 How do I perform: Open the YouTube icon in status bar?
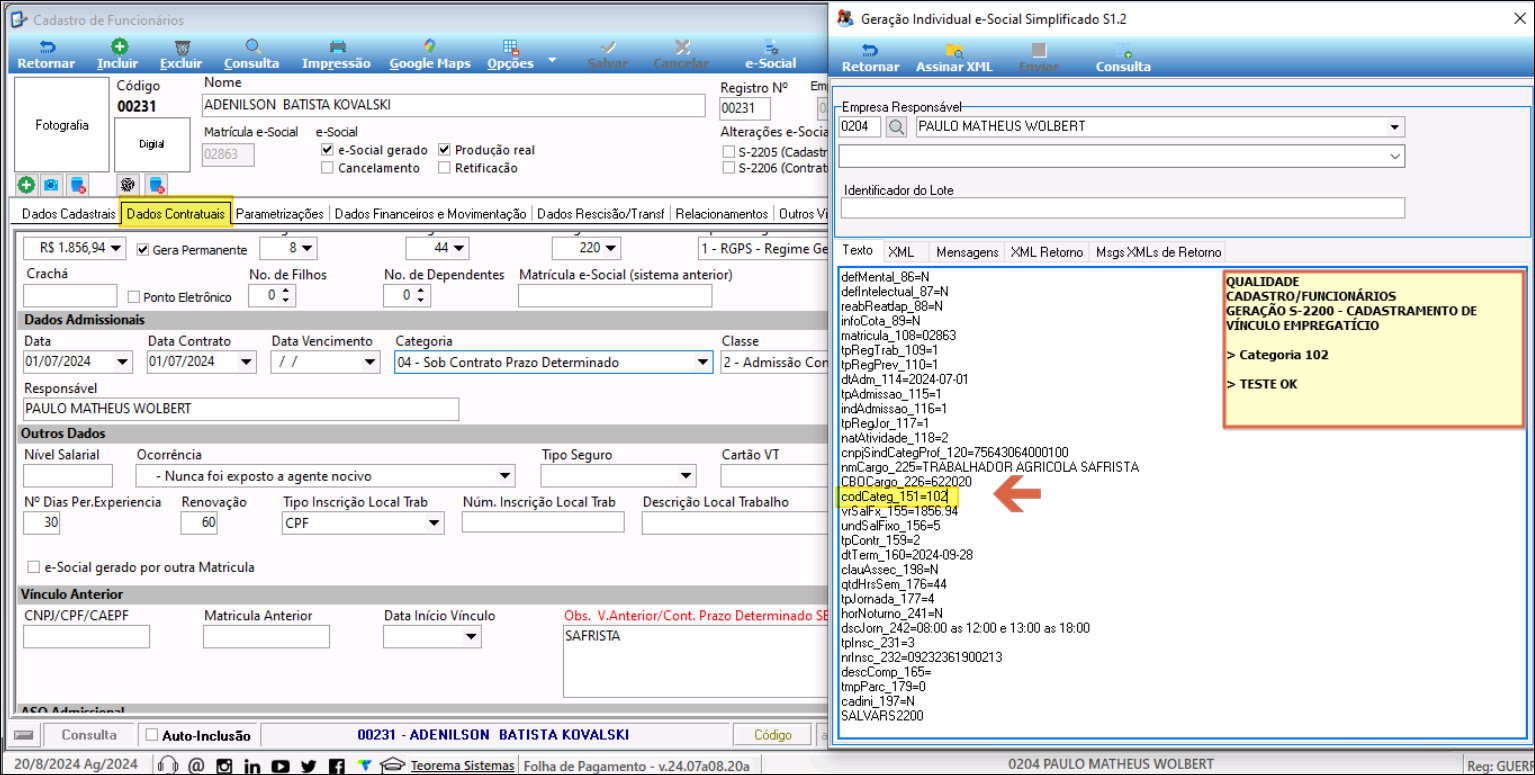280,766
